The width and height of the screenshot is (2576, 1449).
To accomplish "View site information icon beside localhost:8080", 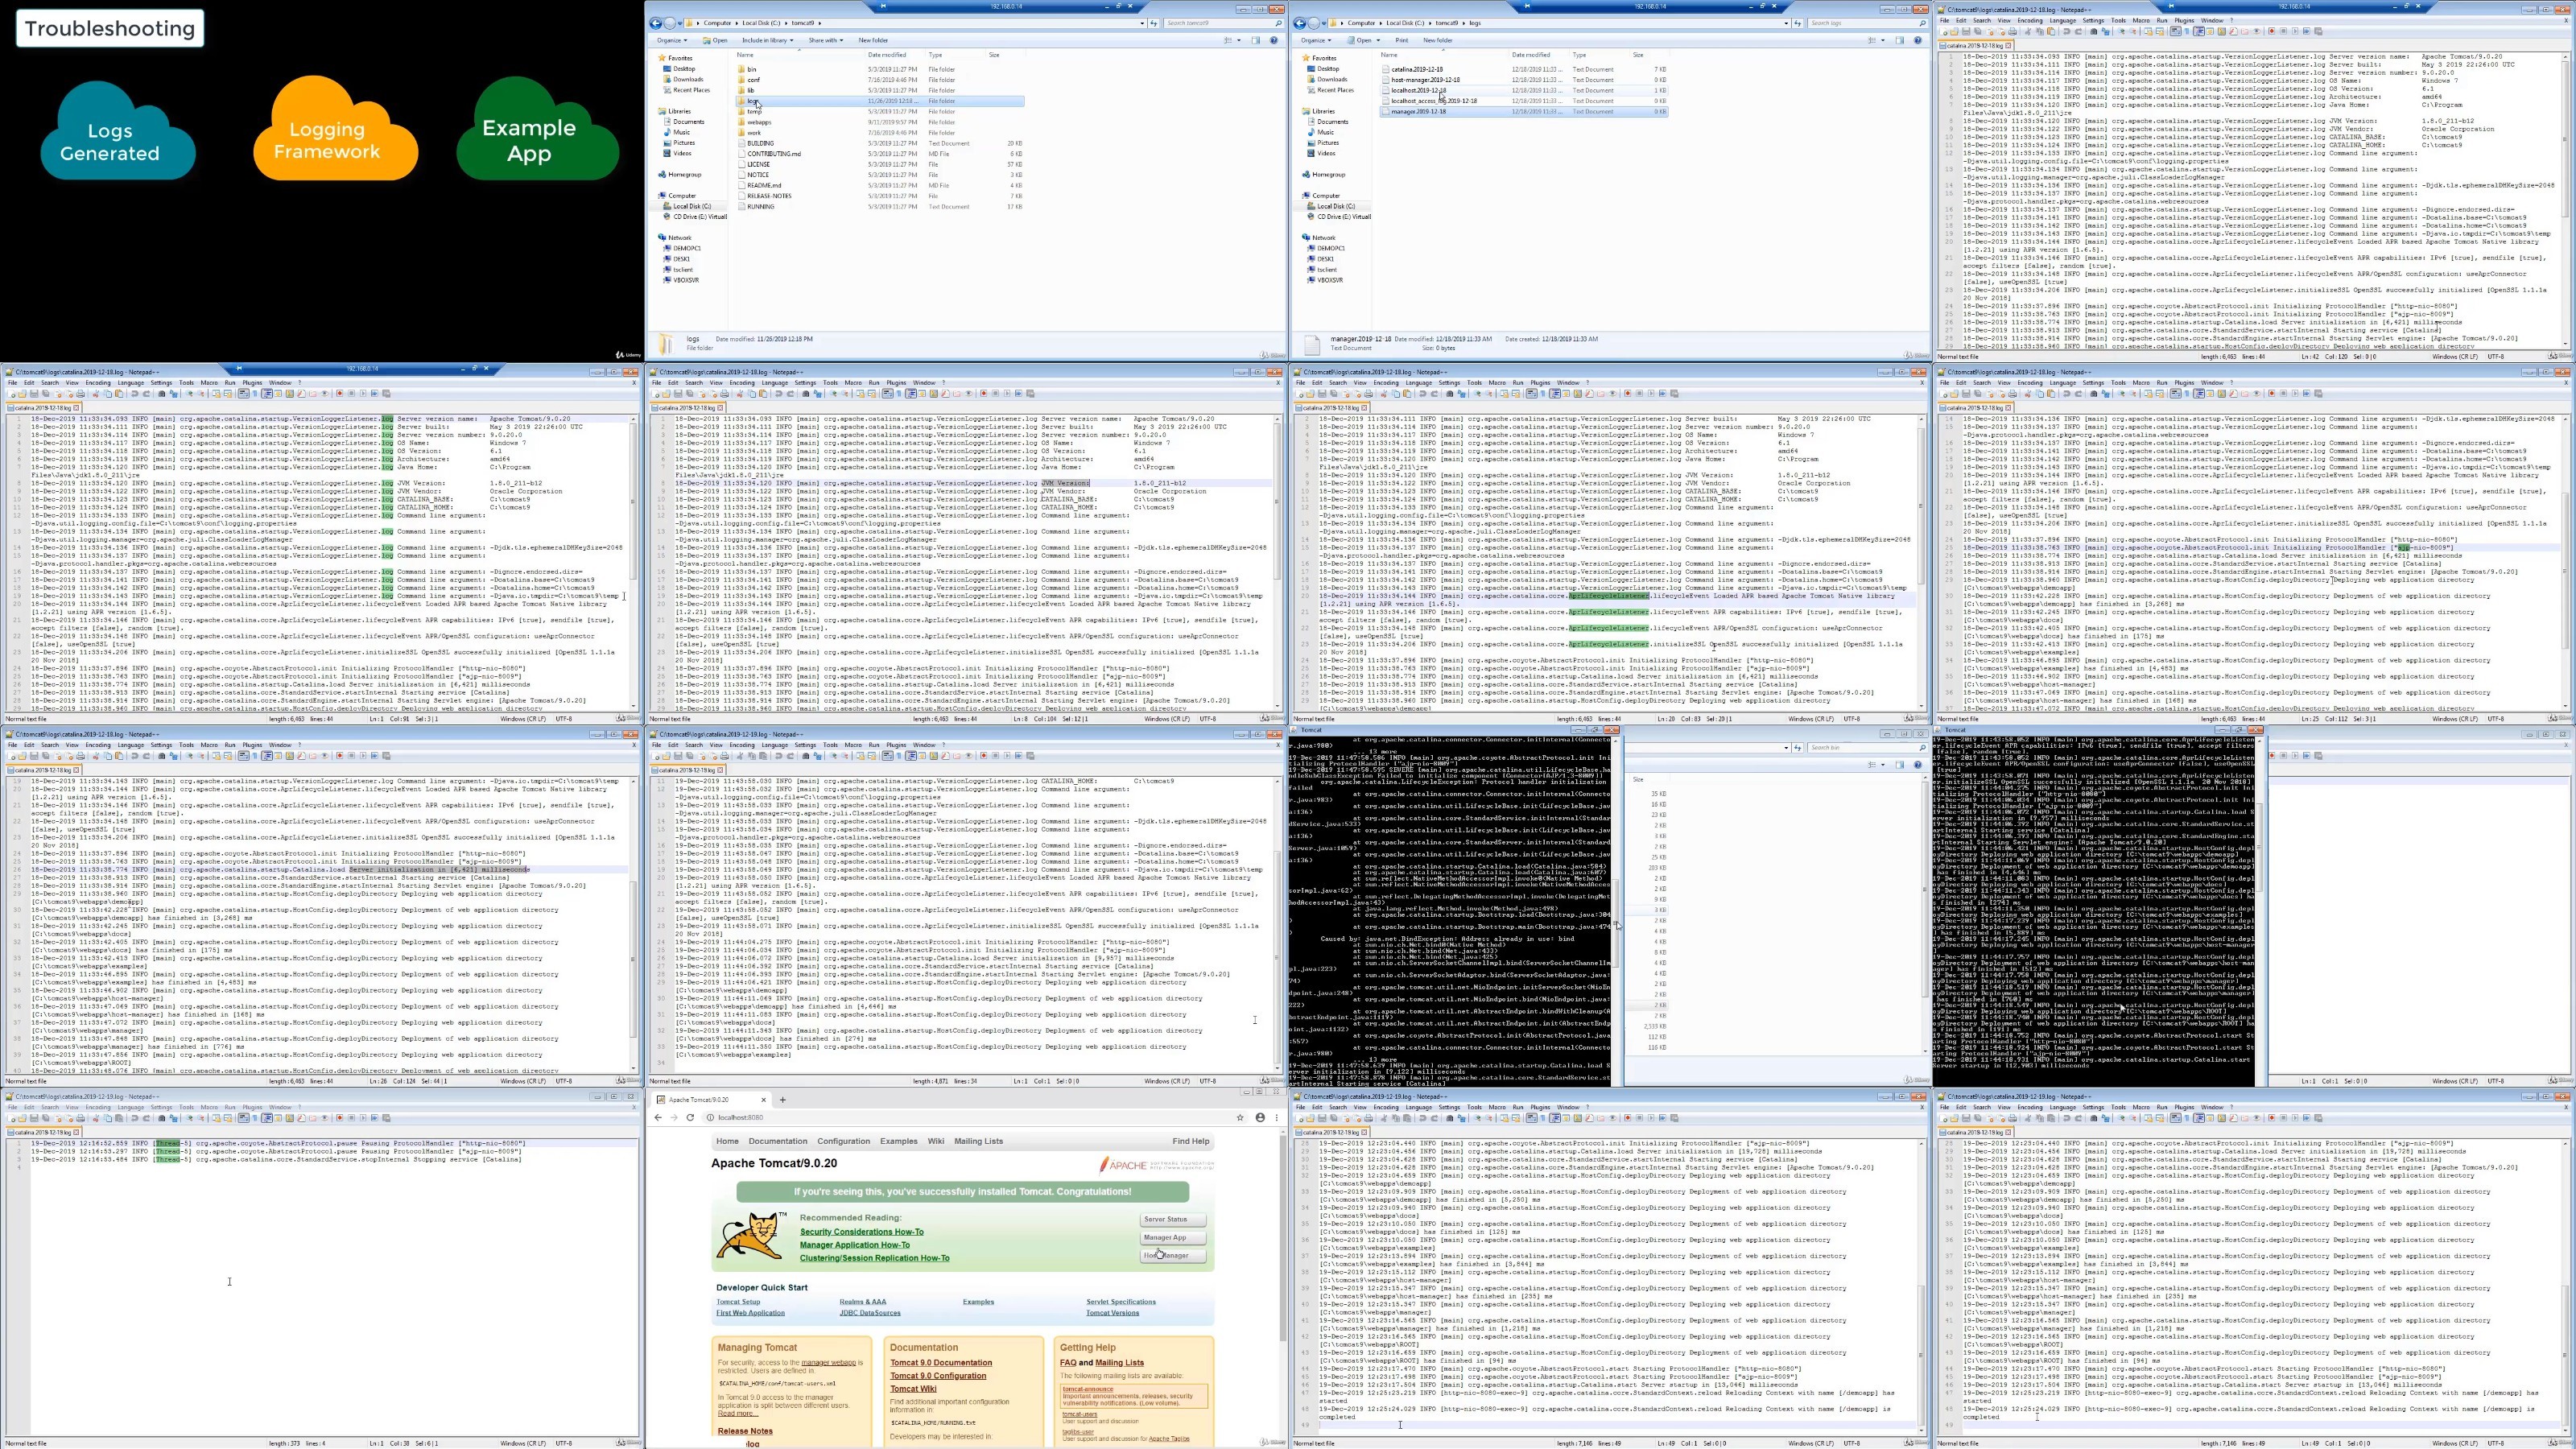I will (710, 1118).
